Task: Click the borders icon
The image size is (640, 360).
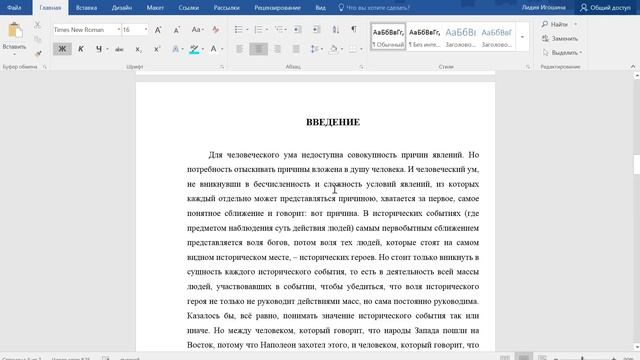Action: click(x=353, y=49)
